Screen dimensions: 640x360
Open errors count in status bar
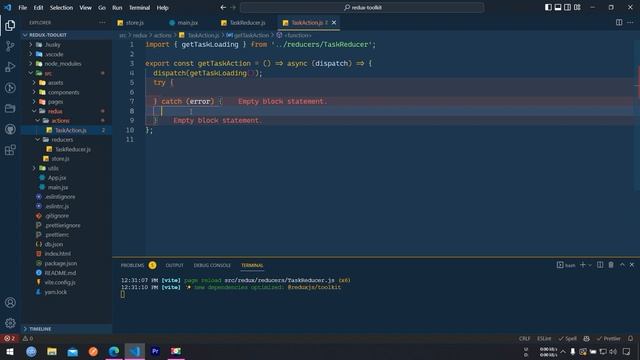click(10, 338)
